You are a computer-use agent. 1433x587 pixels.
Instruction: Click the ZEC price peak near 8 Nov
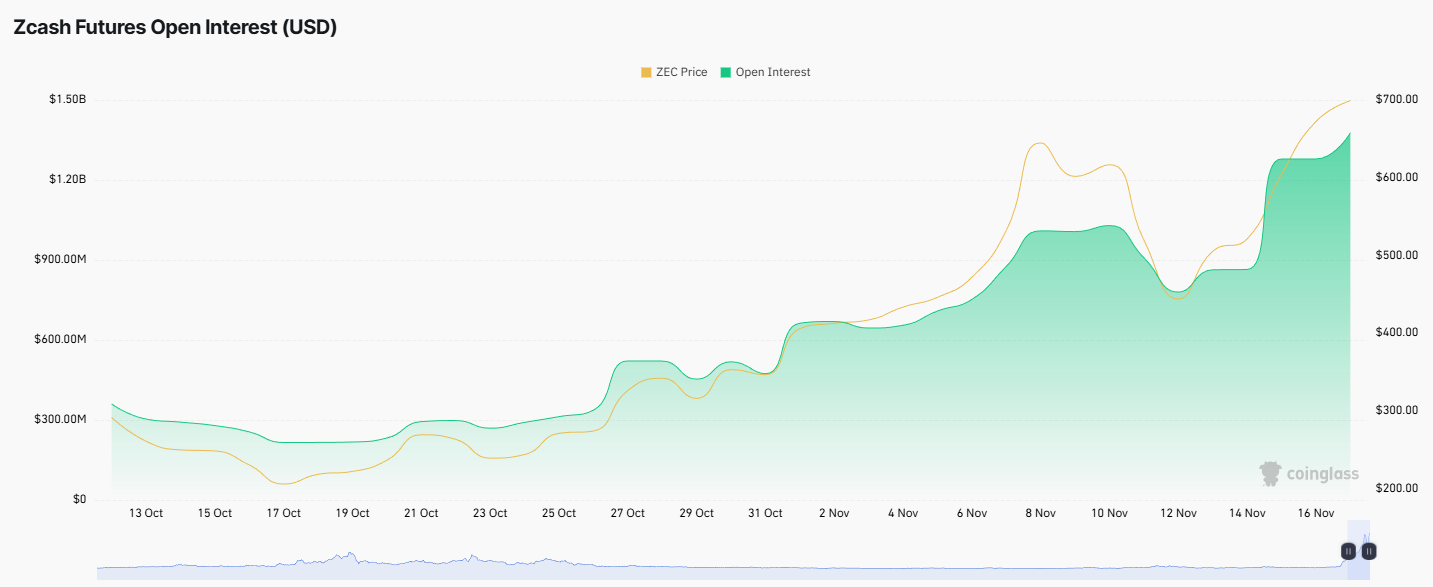coord(1040,143)
